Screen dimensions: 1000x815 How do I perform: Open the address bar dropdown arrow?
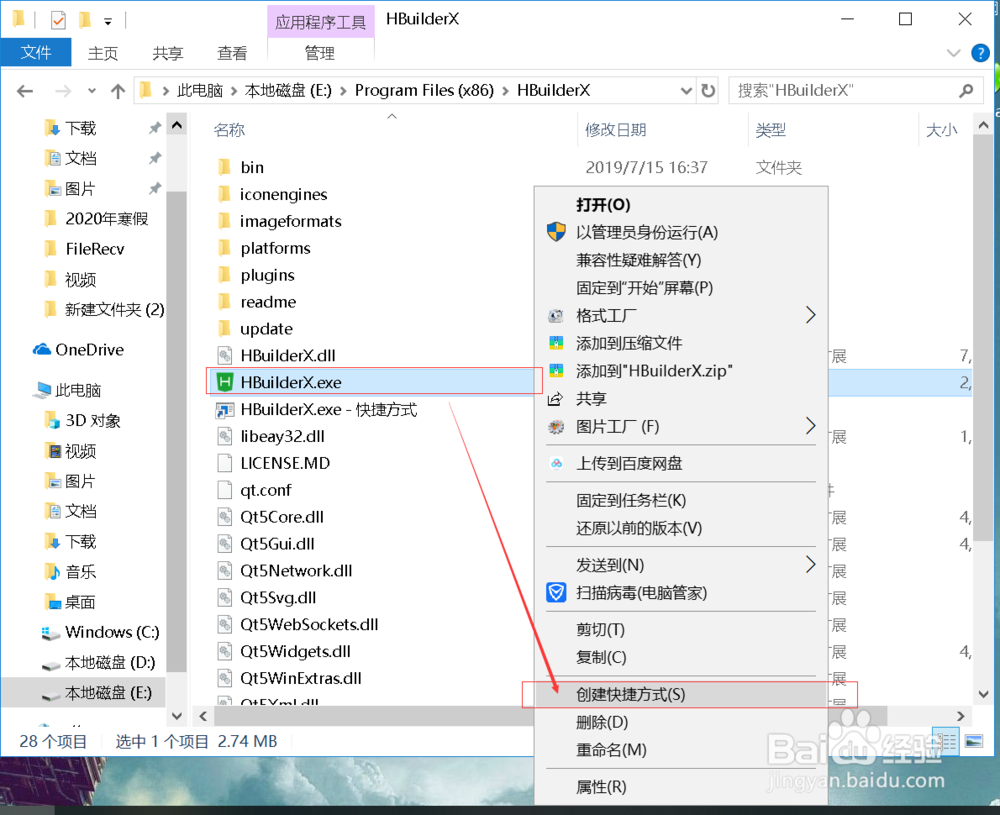pyautogui.click(x=687, y=90)
